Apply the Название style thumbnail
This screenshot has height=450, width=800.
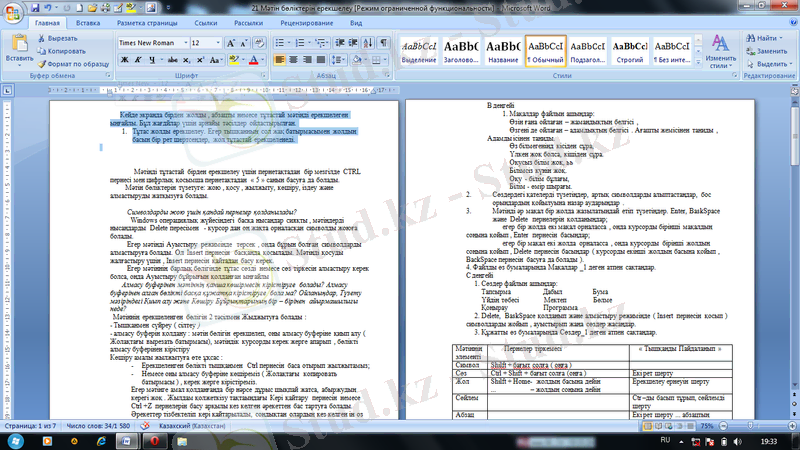tap(504, 50)
